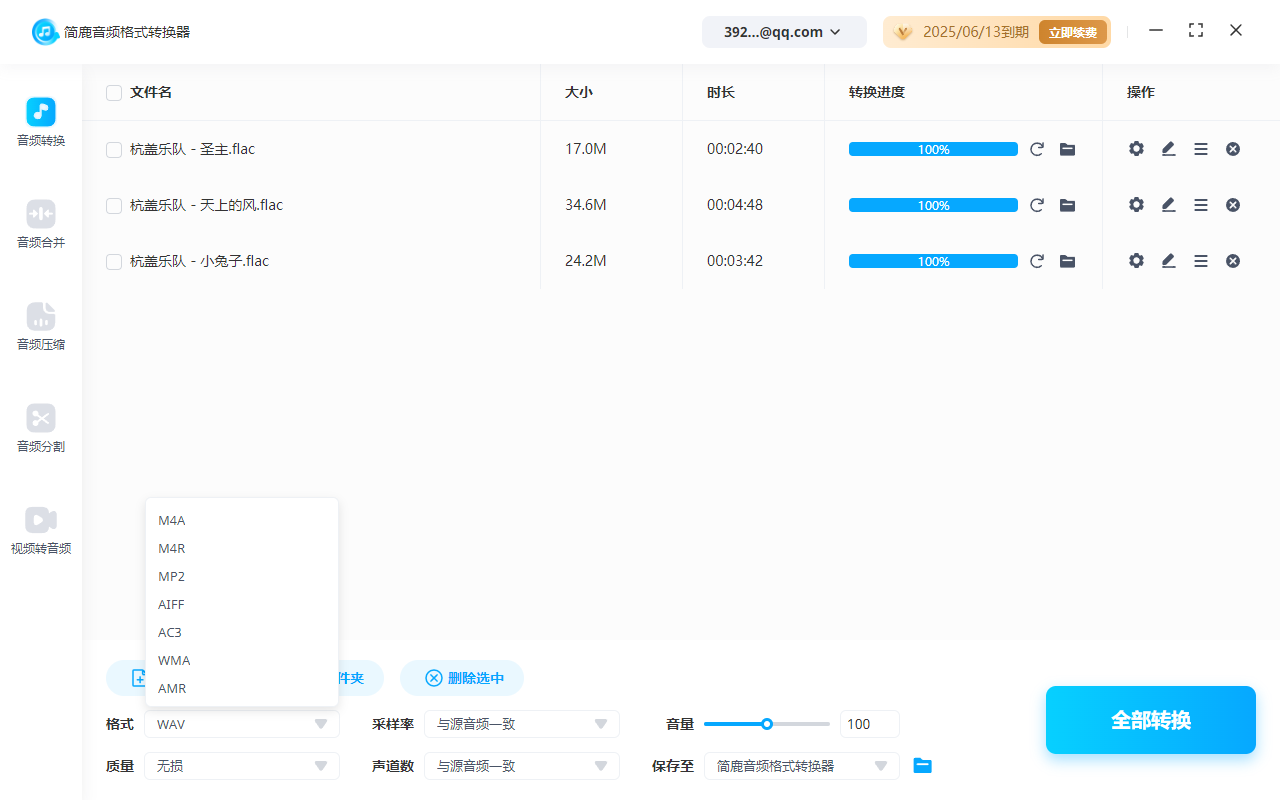Open settings gear for 小兔子.flac
The image size is (1280, 800).
[x=1136, y=261]
